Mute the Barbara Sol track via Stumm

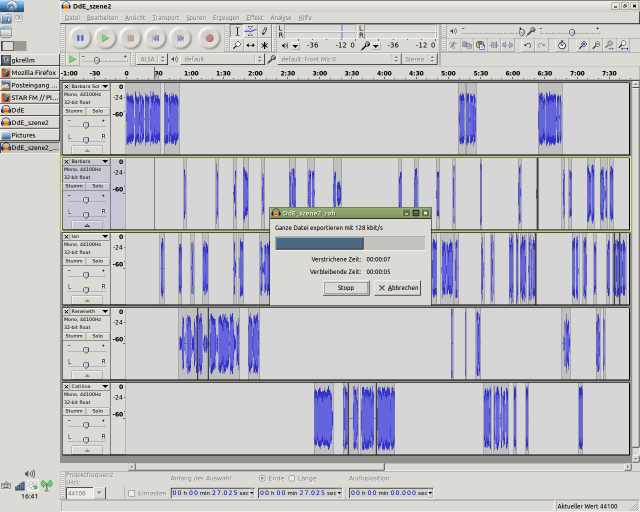pyautogui.click(x=74, y=111)
